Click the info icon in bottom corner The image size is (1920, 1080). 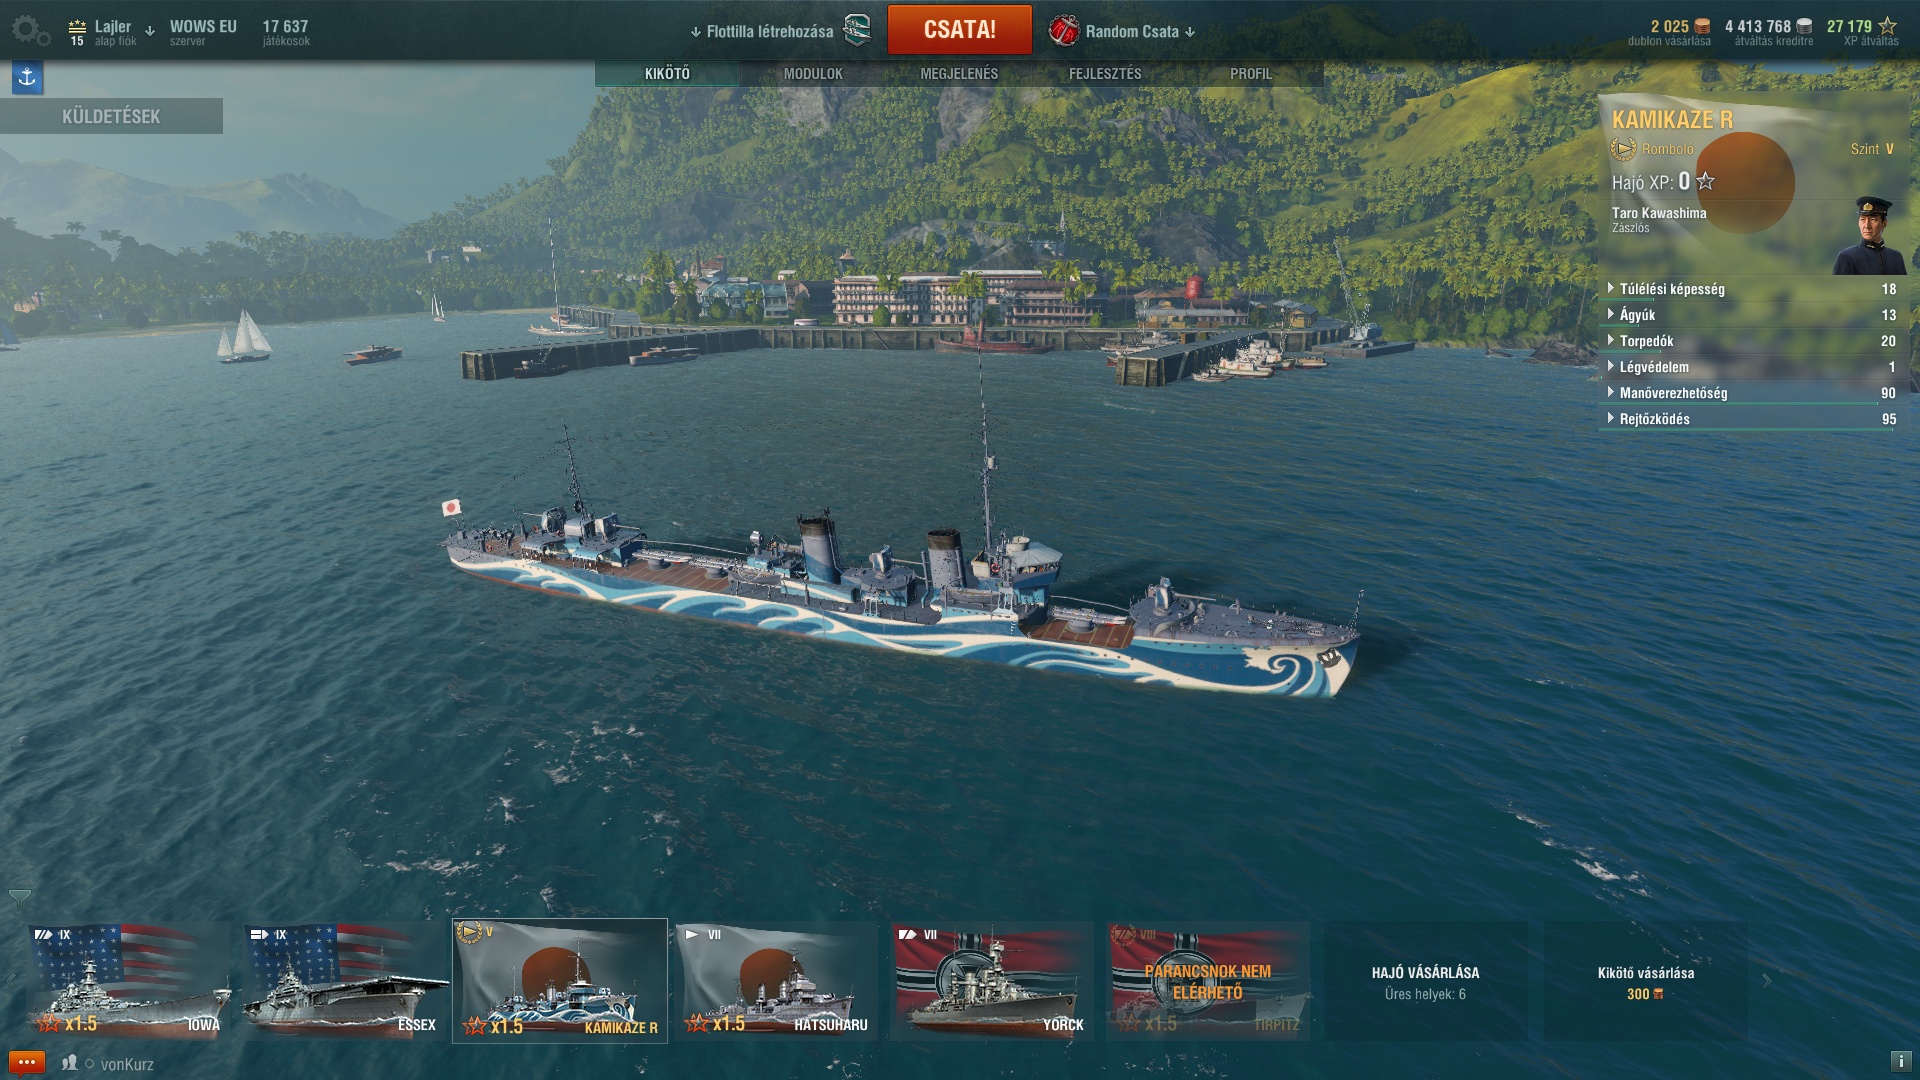pos(1900,1061)
